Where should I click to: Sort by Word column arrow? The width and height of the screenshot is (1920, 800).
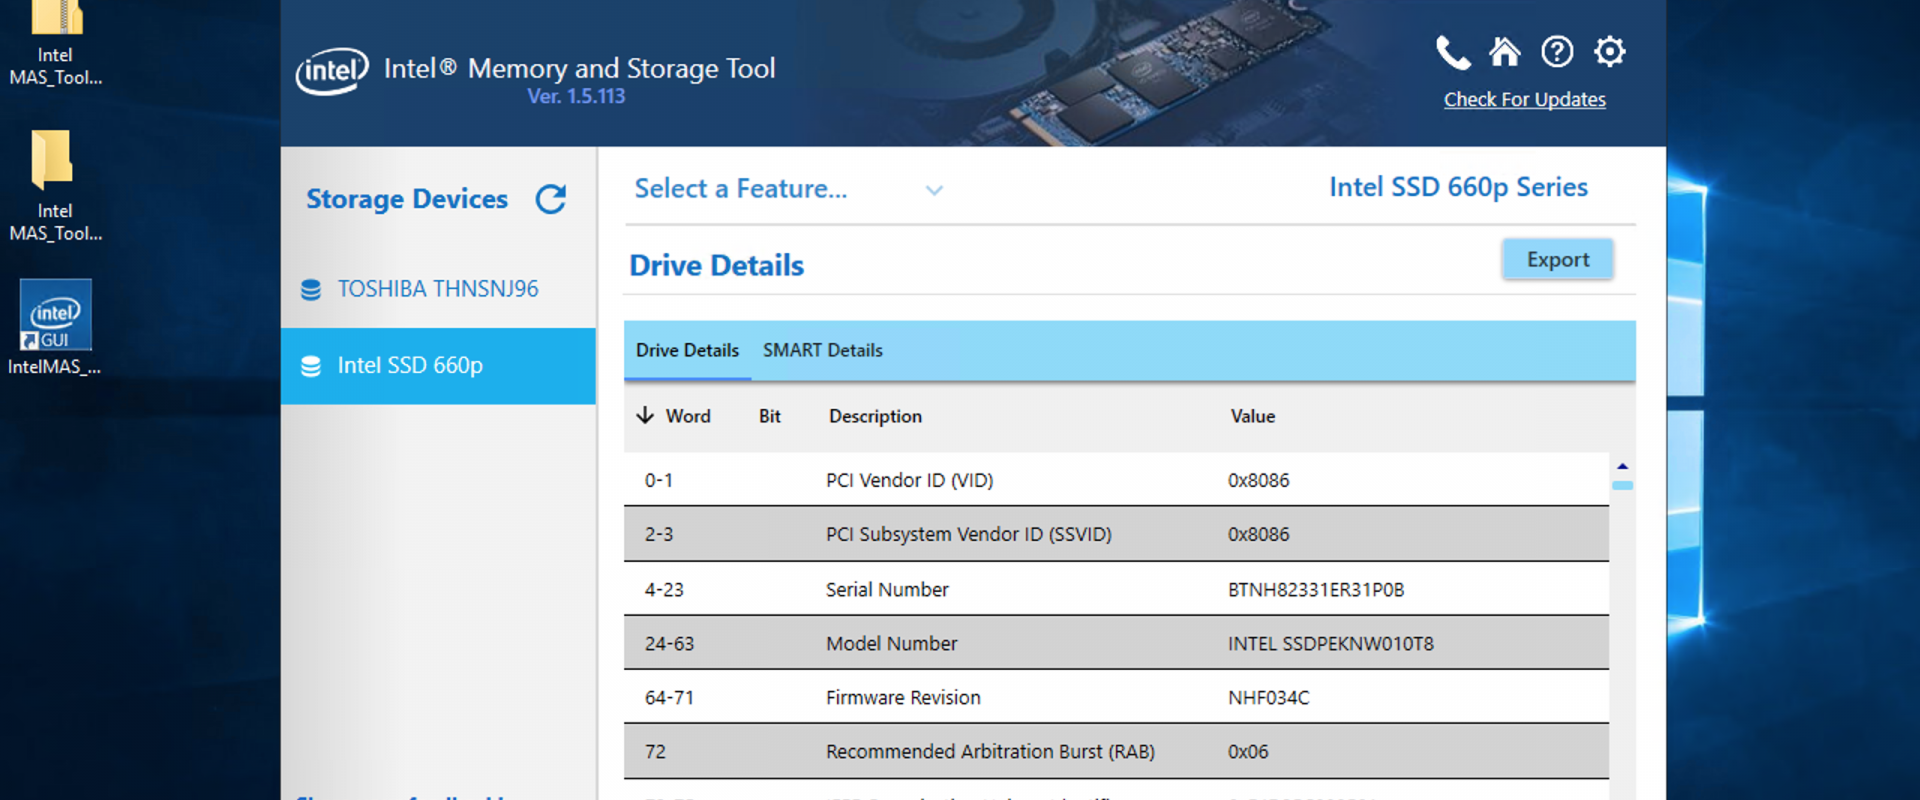pyautogui.click(x=645, y=415)
